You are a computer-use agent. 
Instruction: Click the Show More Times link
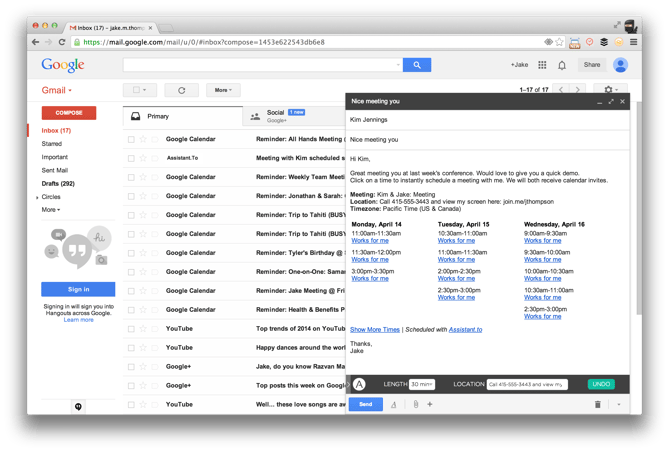[x=374, y=329]
